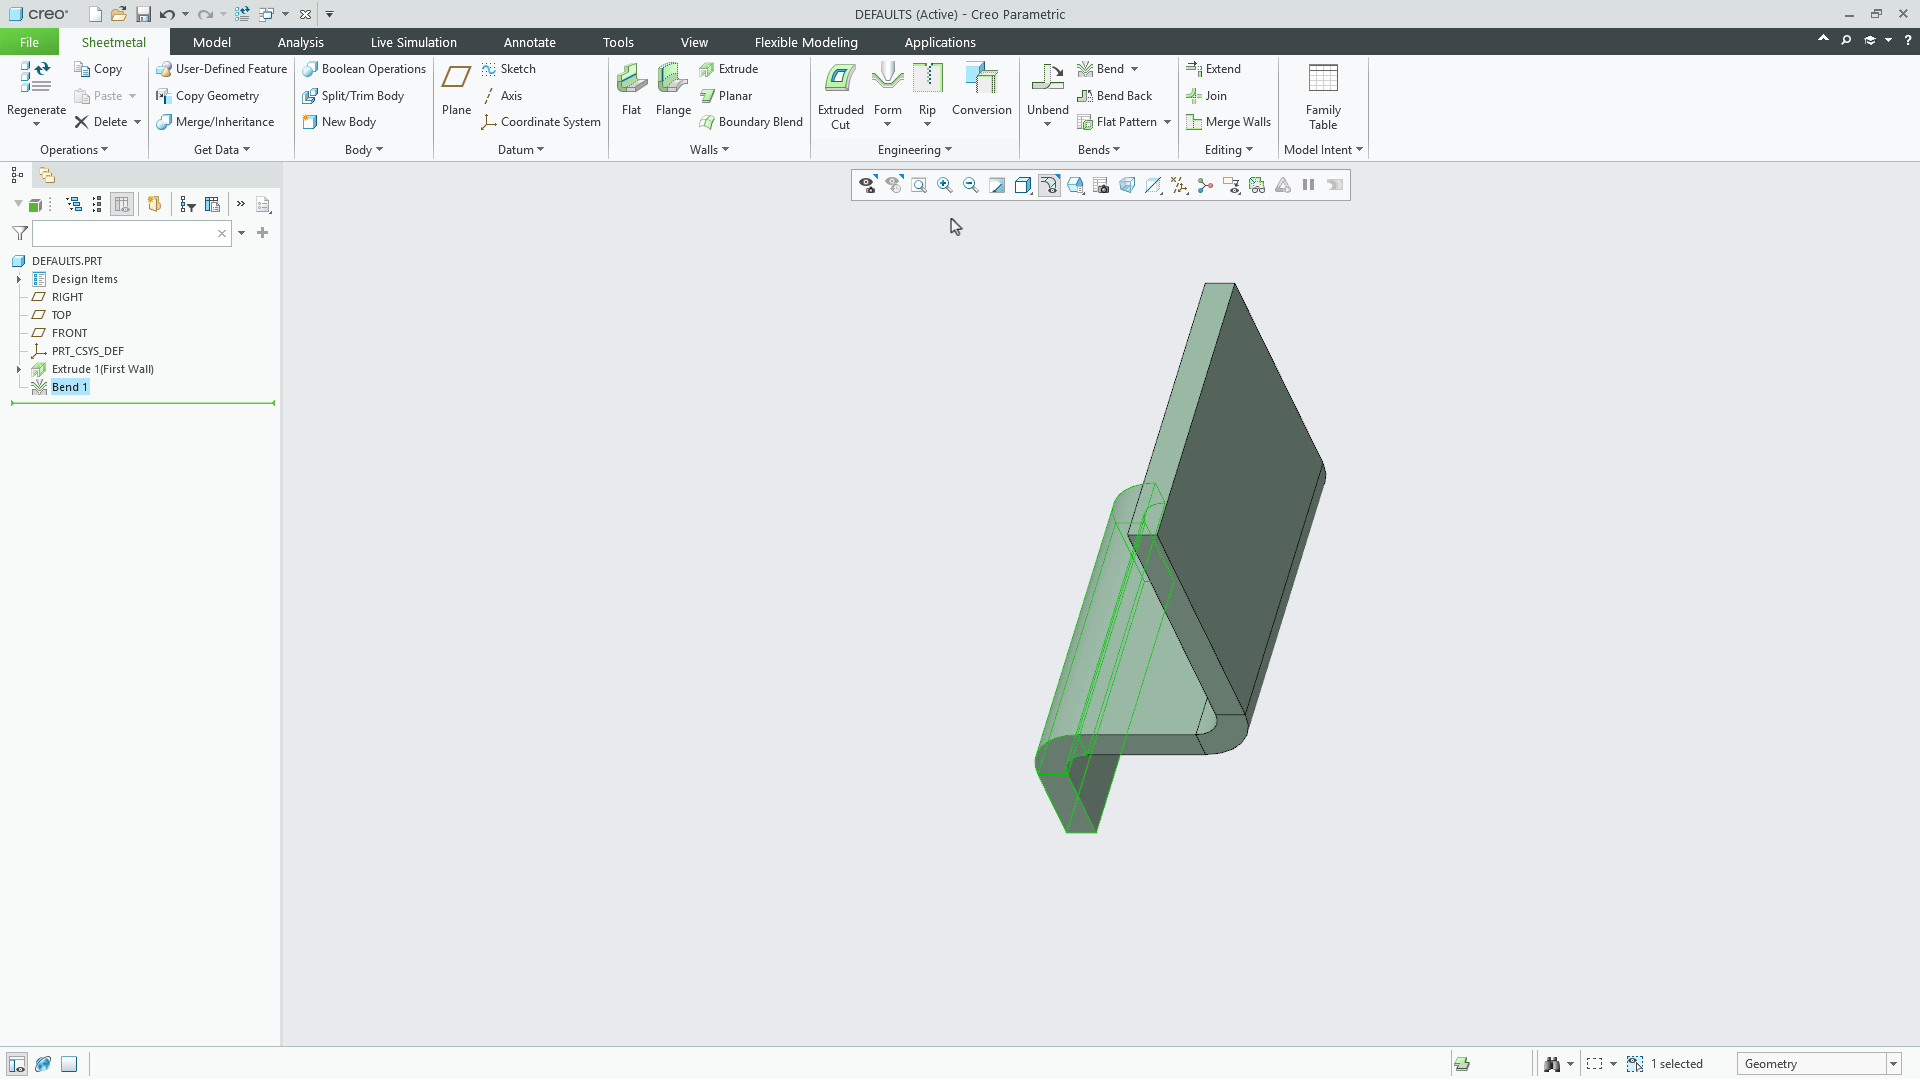This screenshot has height=1080, width=1920.
Task: Open the Flat Pattern dropdown arrow
Action: point(1166,121)
